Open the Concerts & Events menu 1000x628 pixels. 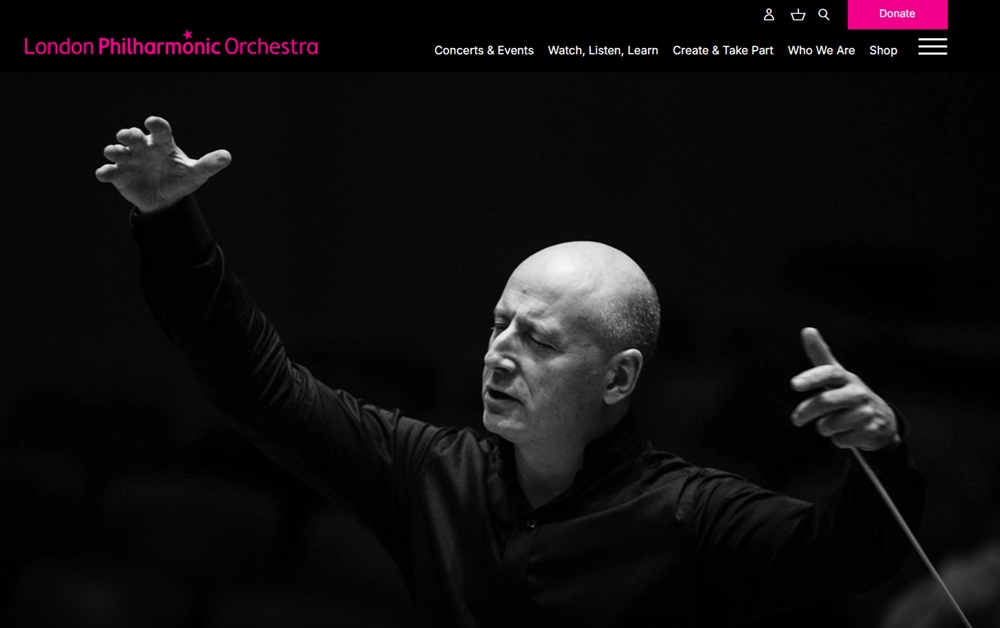tap(483, 50)
